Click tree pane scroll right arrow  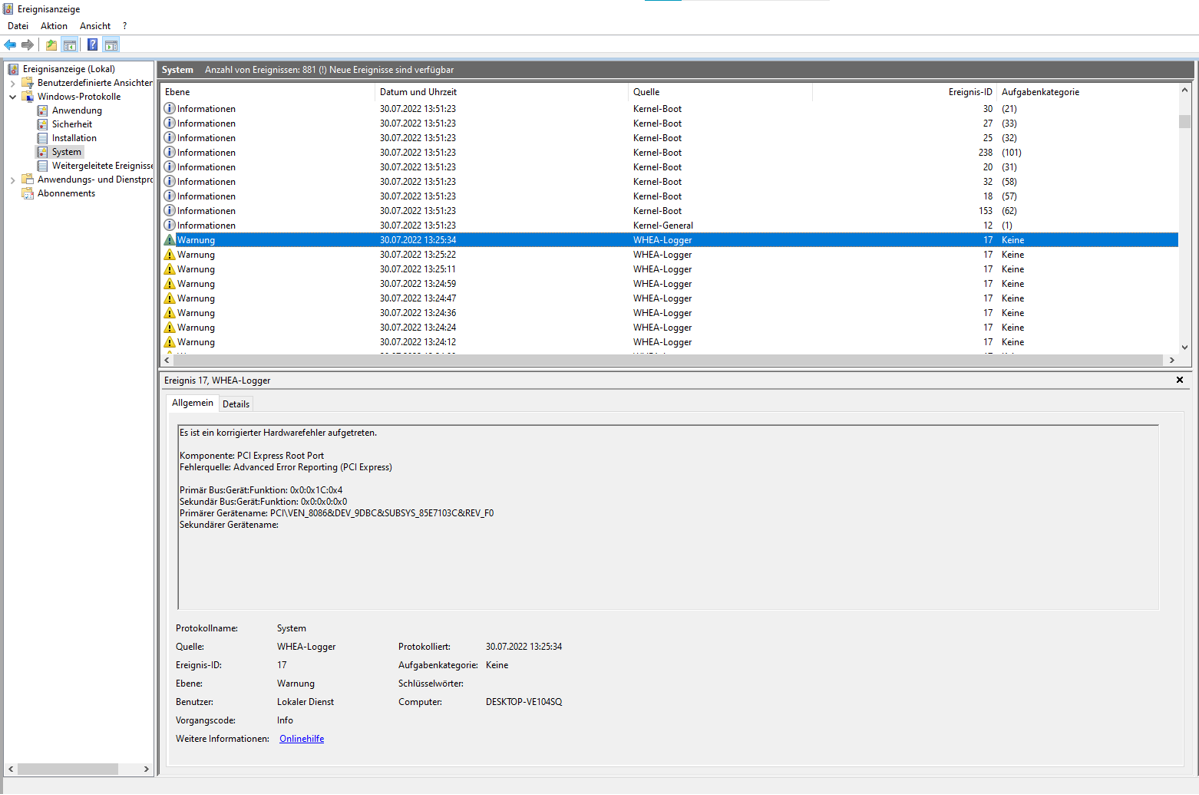[x=146, y=769]
